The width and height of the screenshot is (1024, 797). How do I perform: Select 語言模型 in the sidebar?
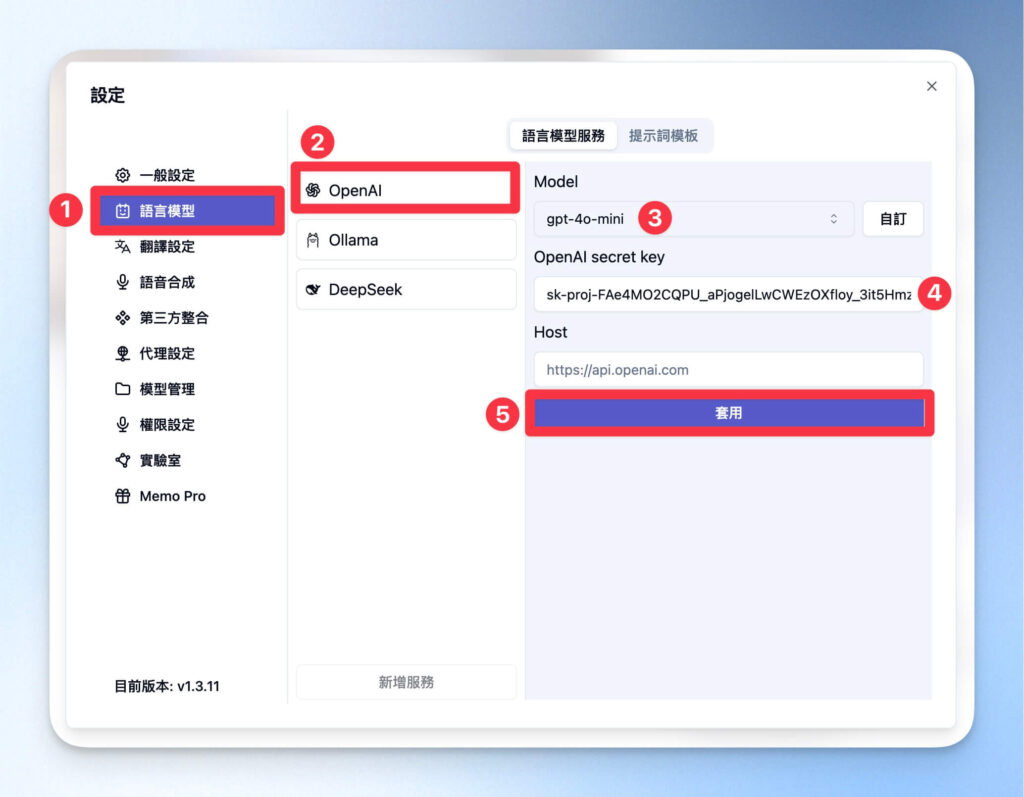coord(187,211)
